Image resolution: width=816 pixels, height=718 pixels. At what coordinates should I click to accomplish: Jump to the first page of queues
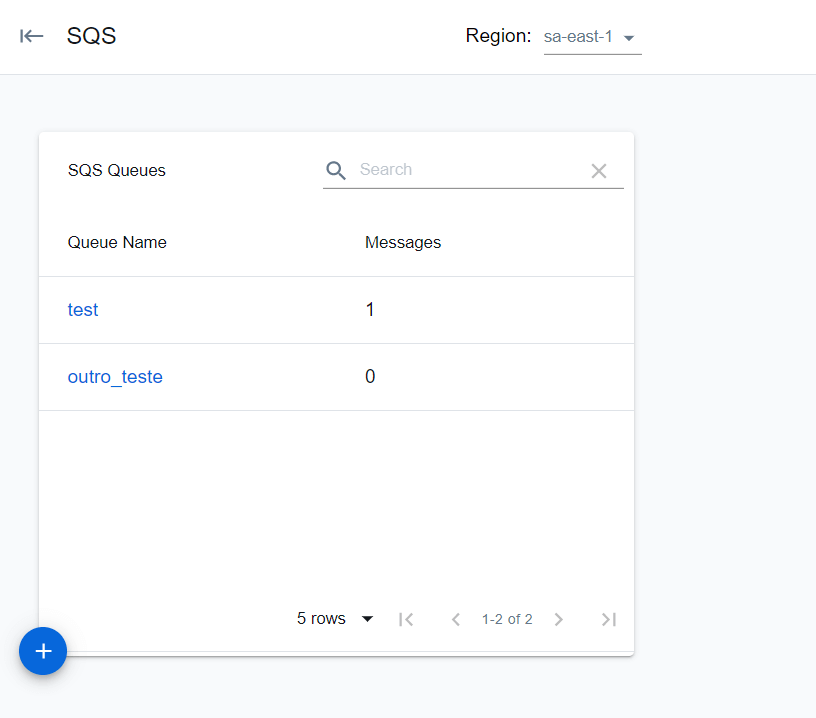pos(406,619)
